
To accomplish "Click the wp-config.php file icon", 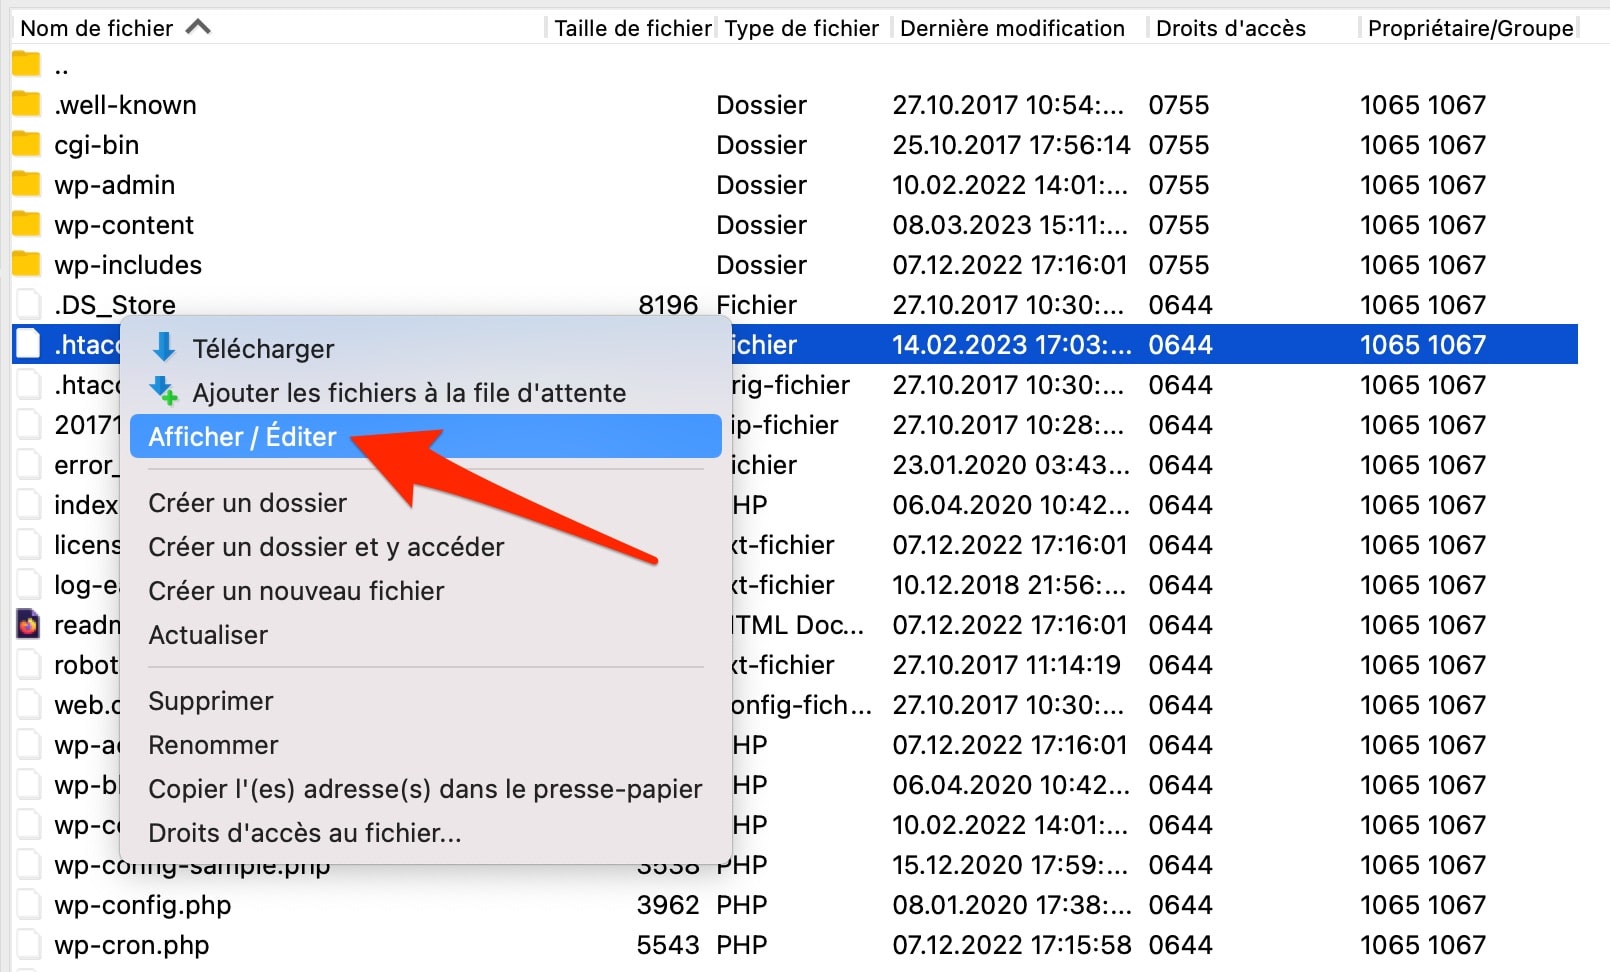I will pyautogui.click(x=28, y=904).
